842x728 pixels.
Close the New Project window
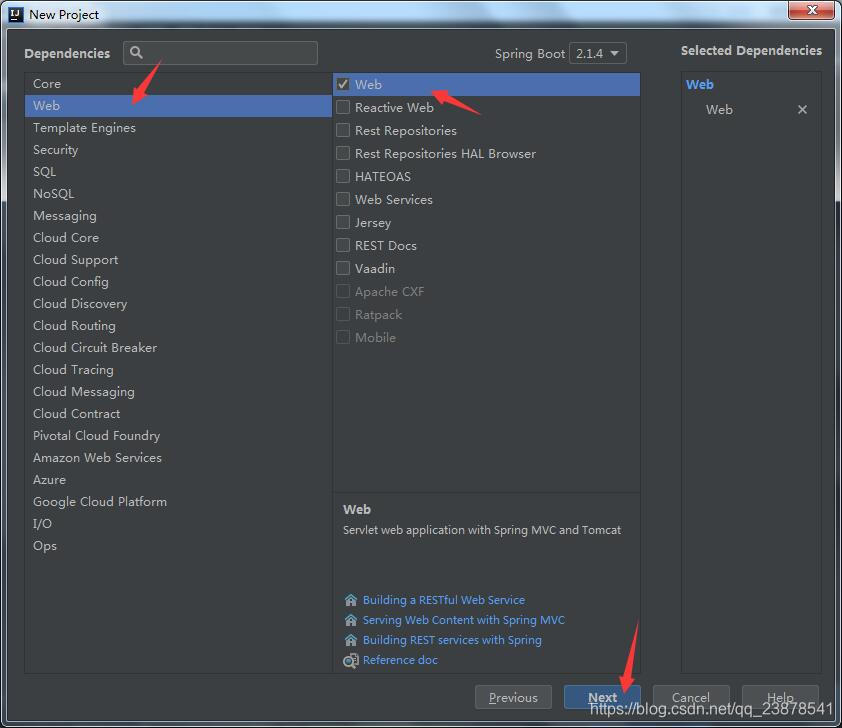pyautogui.click(x=811, y=10)
